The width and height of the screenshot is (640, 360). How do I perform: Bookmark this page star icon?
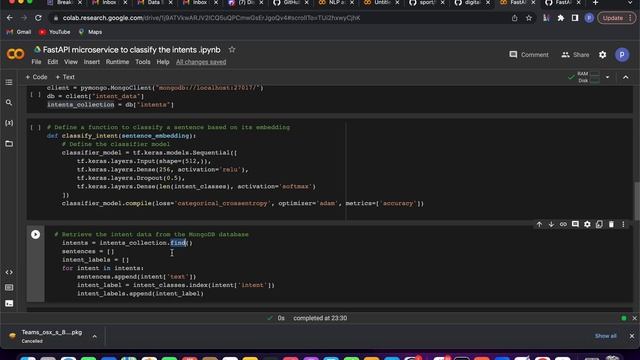[x=529, y=18]
